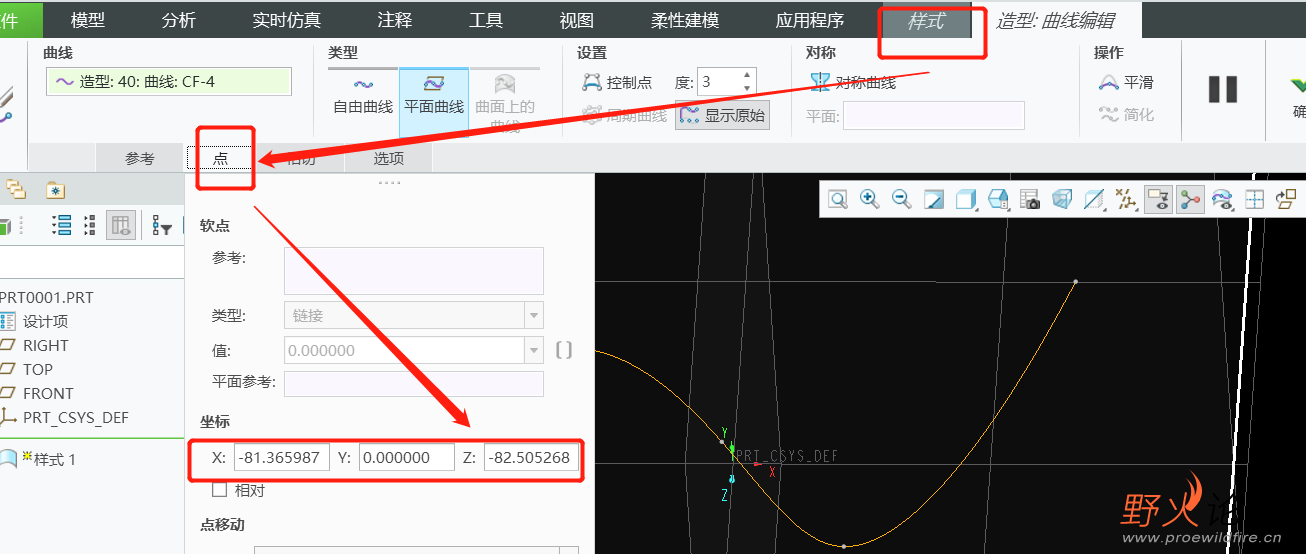1306x554 pixels.
Task: Switch to the 分析 ribbon tab
Action: (x=178, y=20)
